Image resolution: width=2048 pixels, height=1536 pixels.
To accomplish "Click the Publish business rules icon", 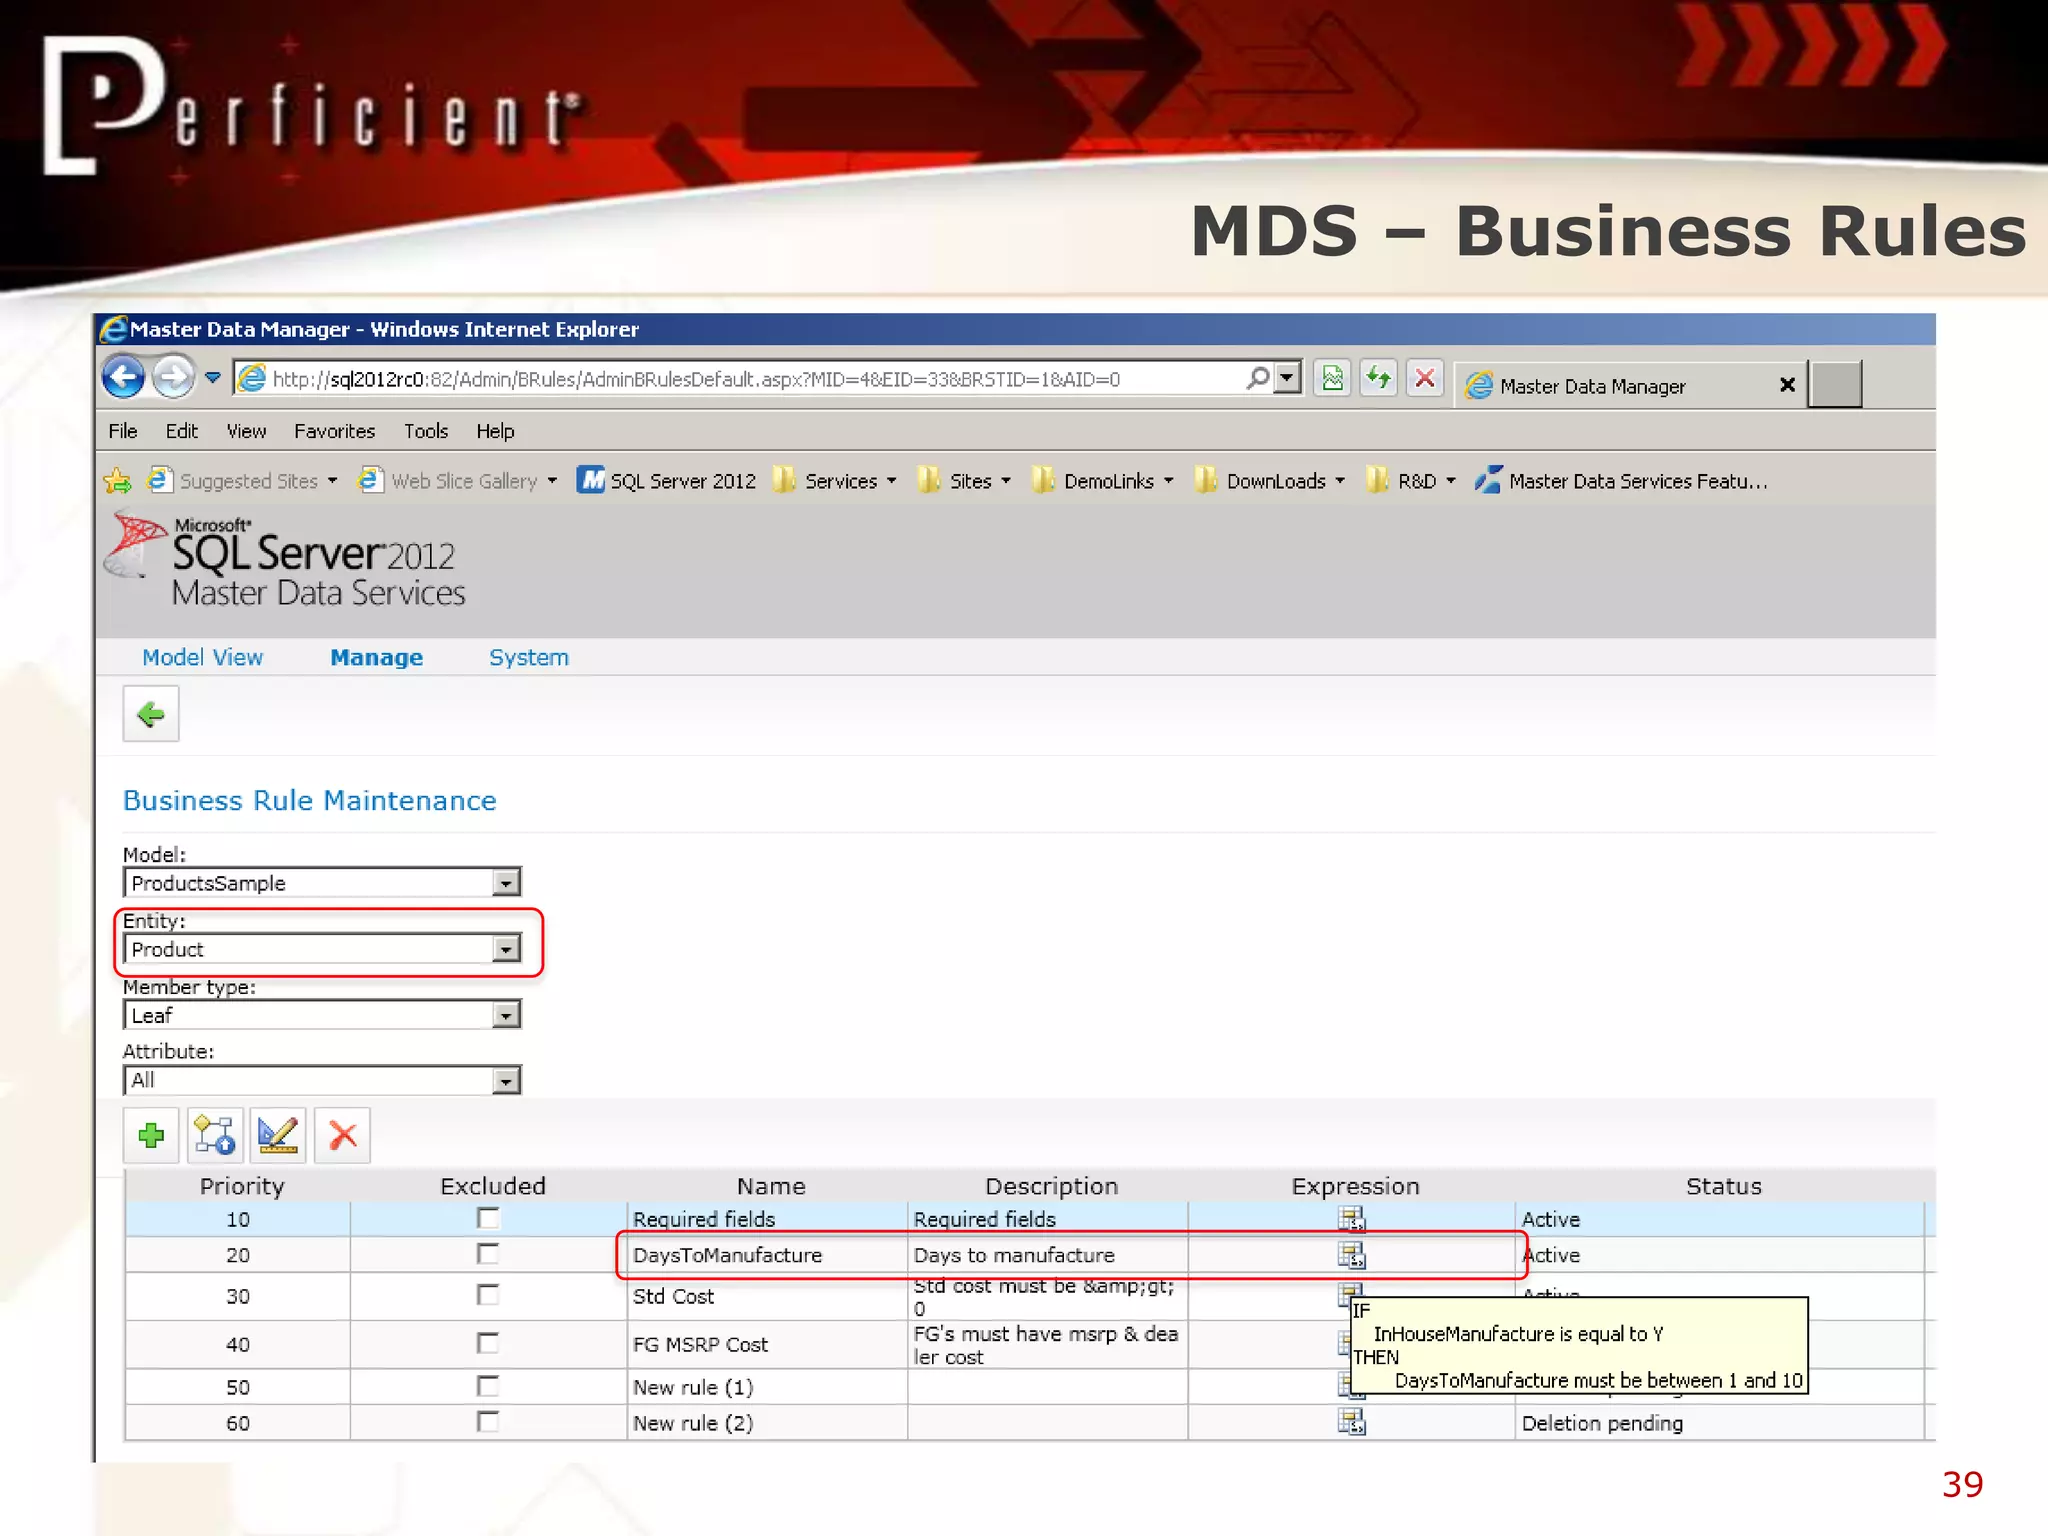I will pyautogui.click(x=215, y=1135).
